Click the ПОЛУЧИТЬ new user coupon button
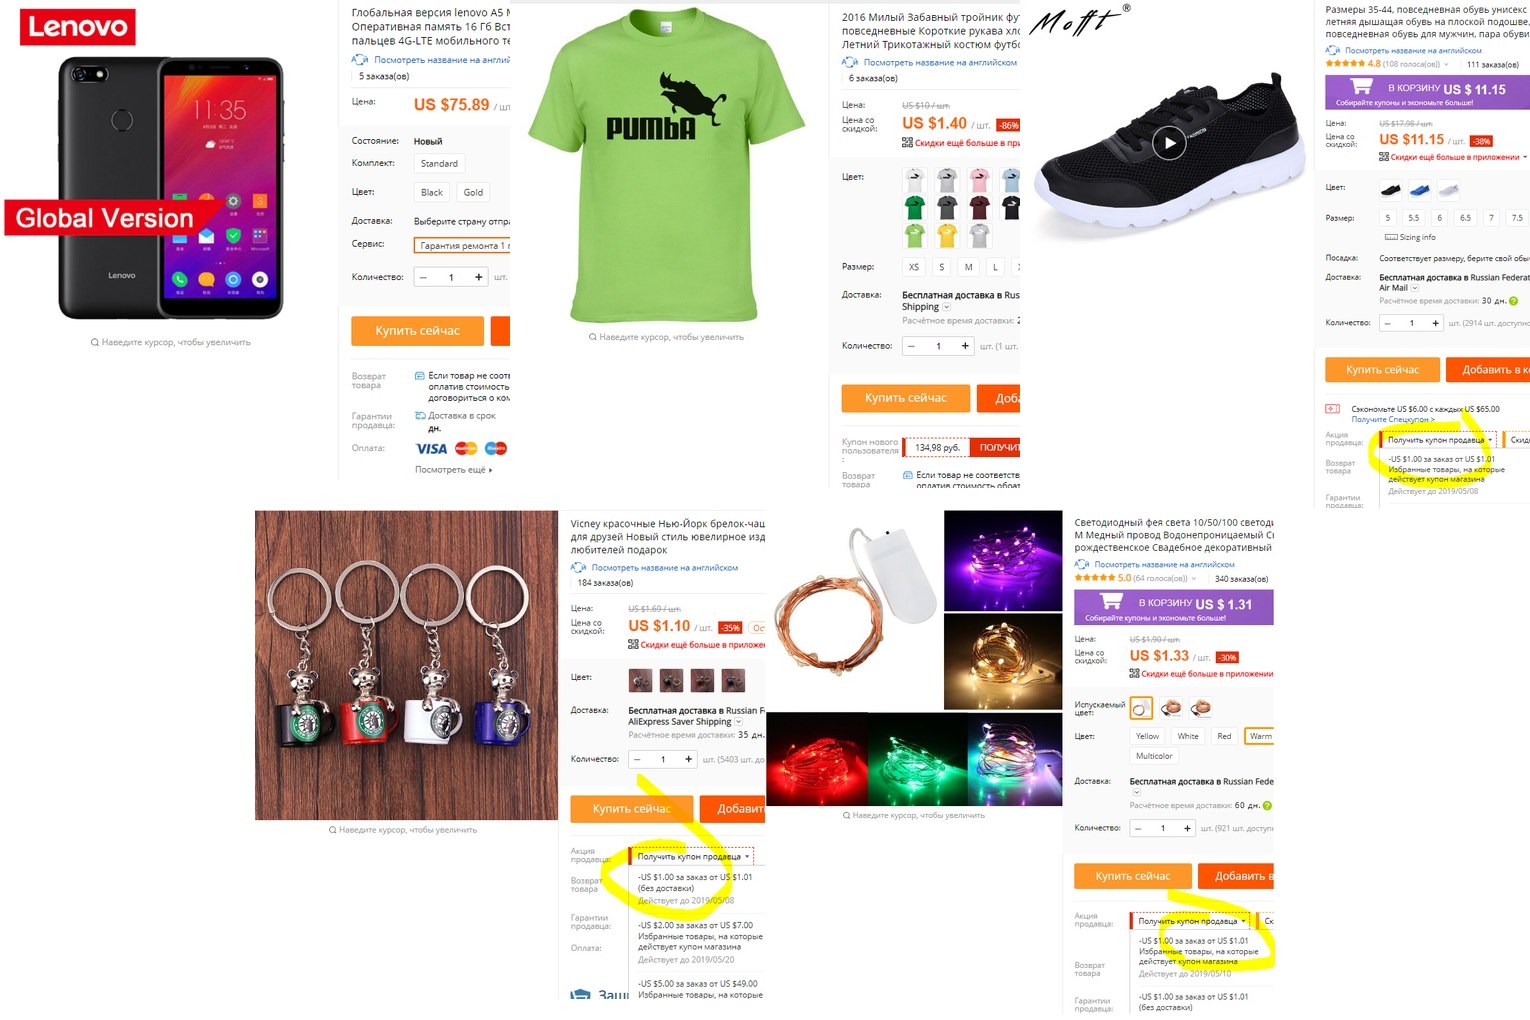 [999, 447]
